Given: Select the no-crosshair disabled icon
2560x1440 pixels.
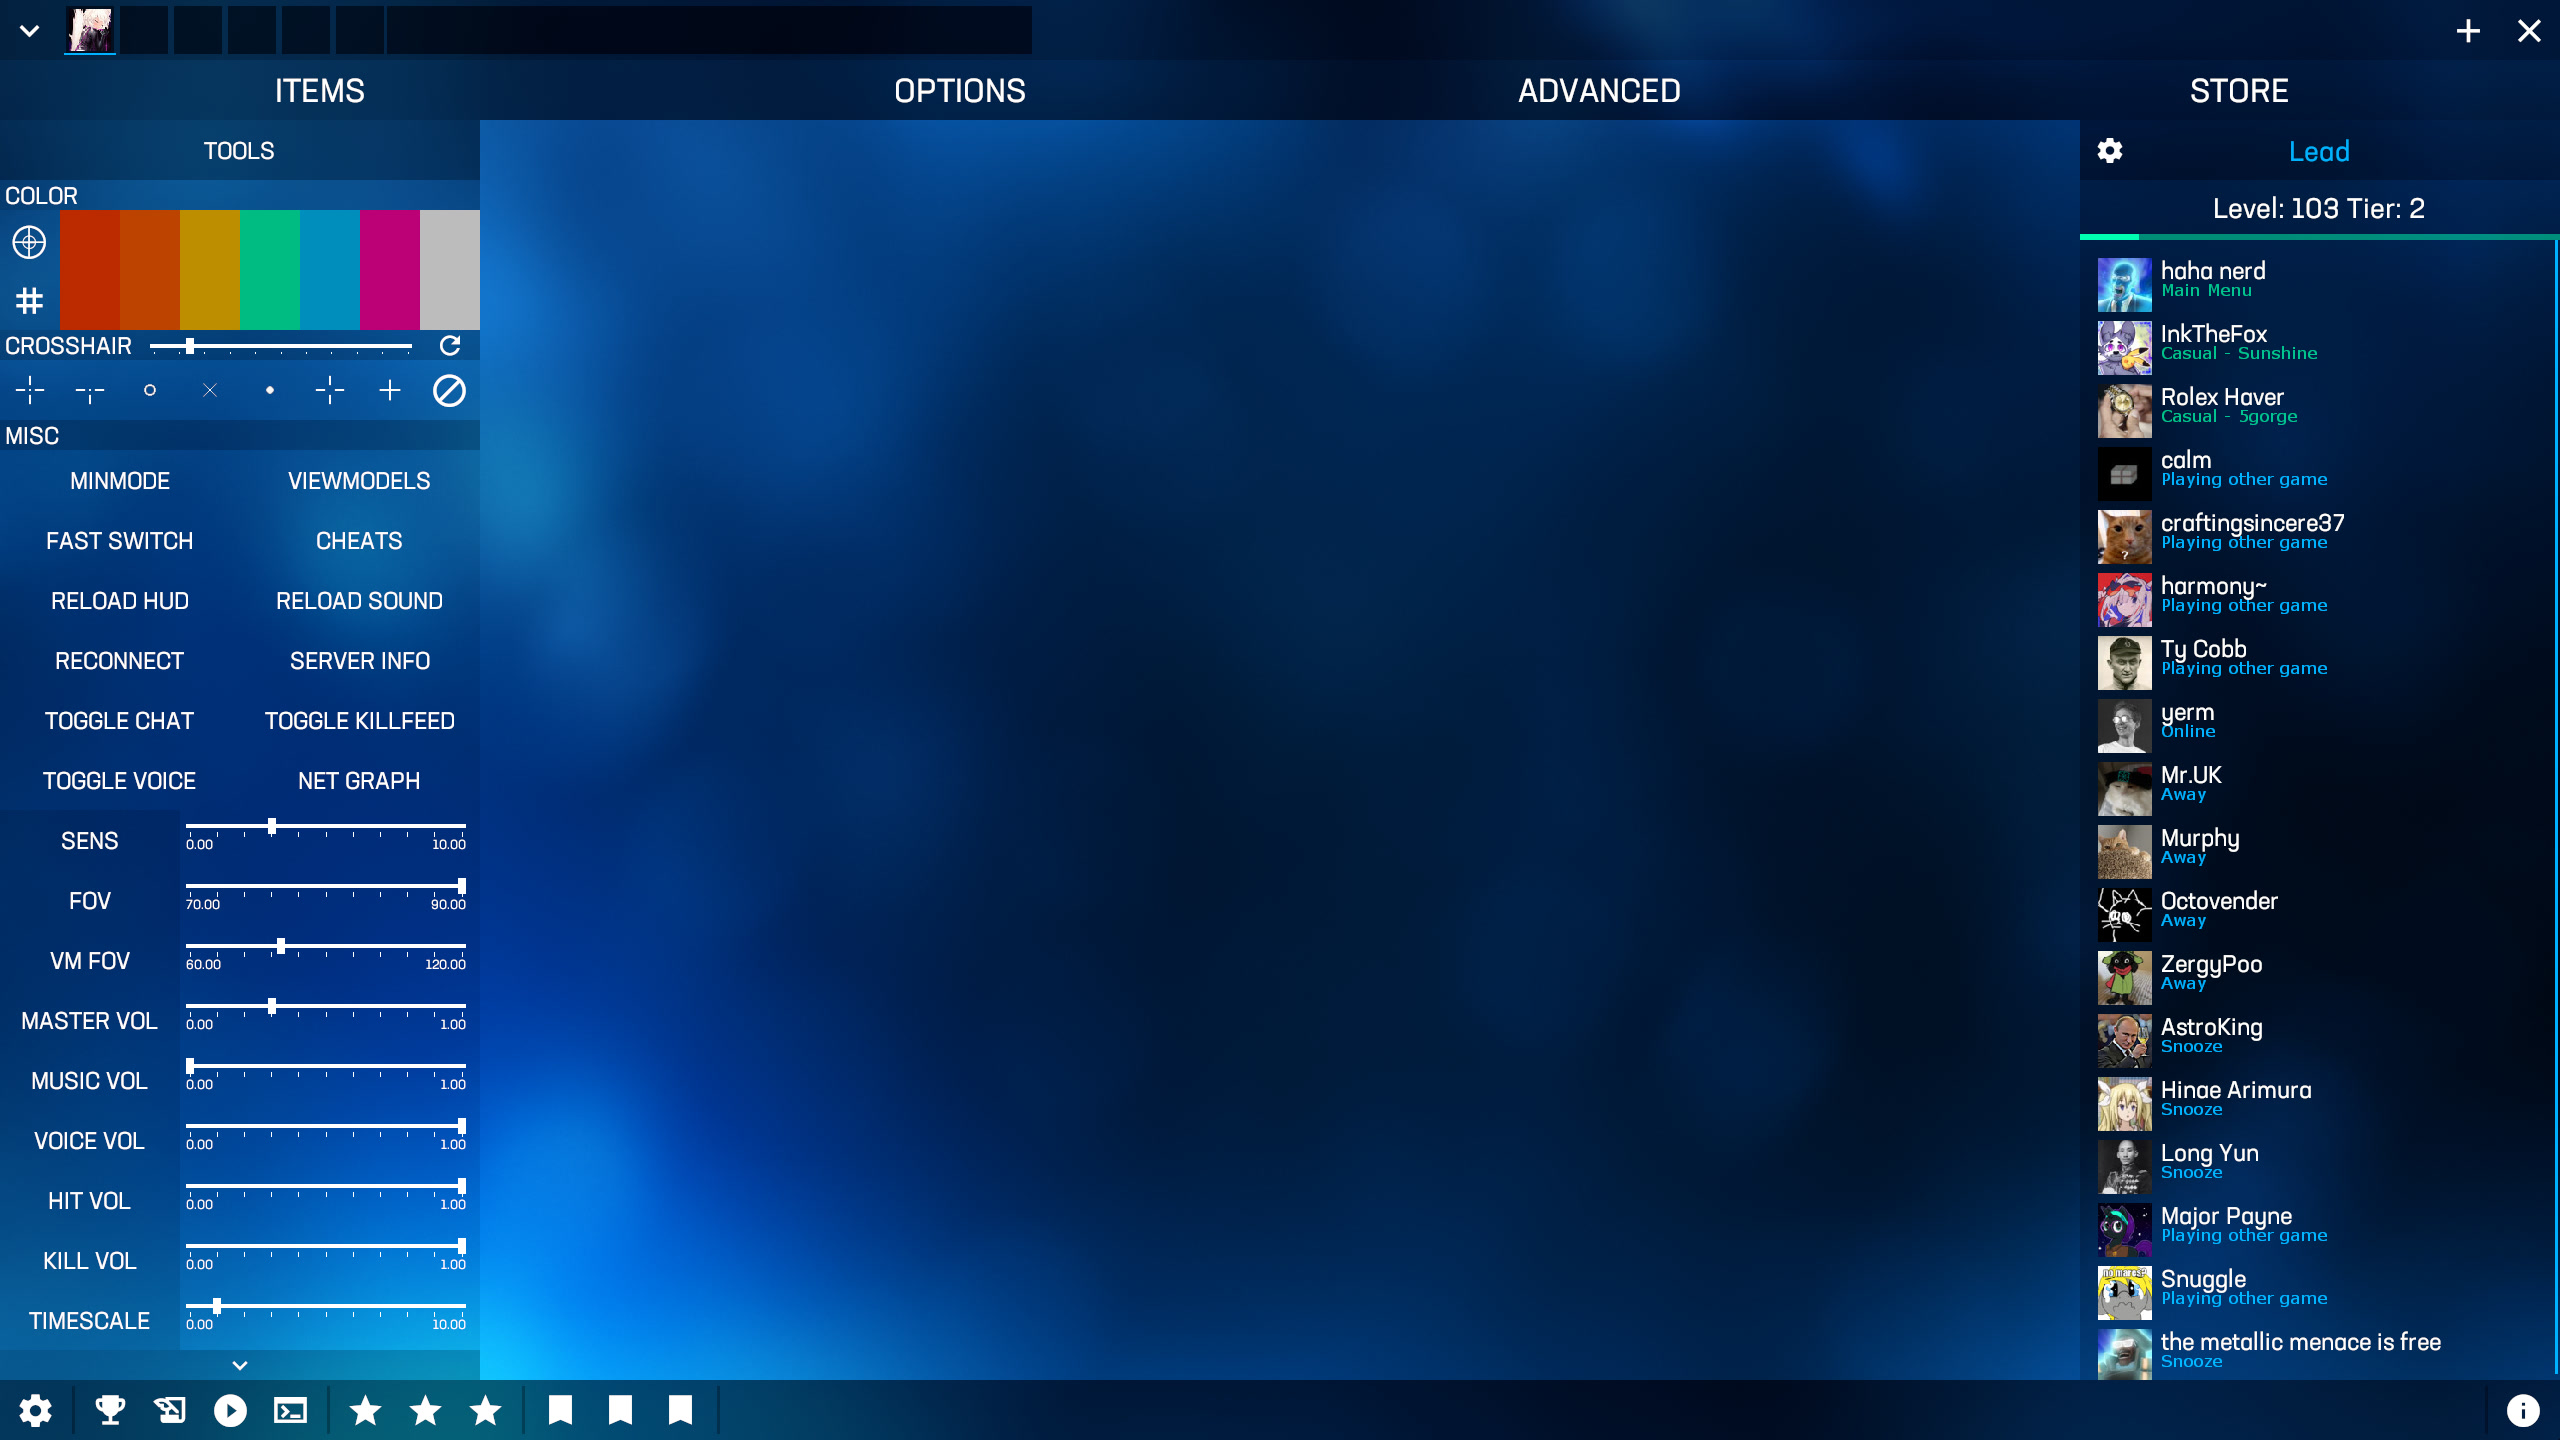Looking at the screenshot, I should click(x=449, y=390).
